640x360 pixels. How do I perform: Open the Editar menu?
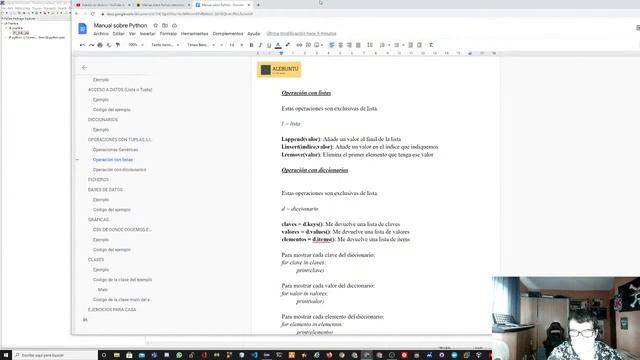119,33
